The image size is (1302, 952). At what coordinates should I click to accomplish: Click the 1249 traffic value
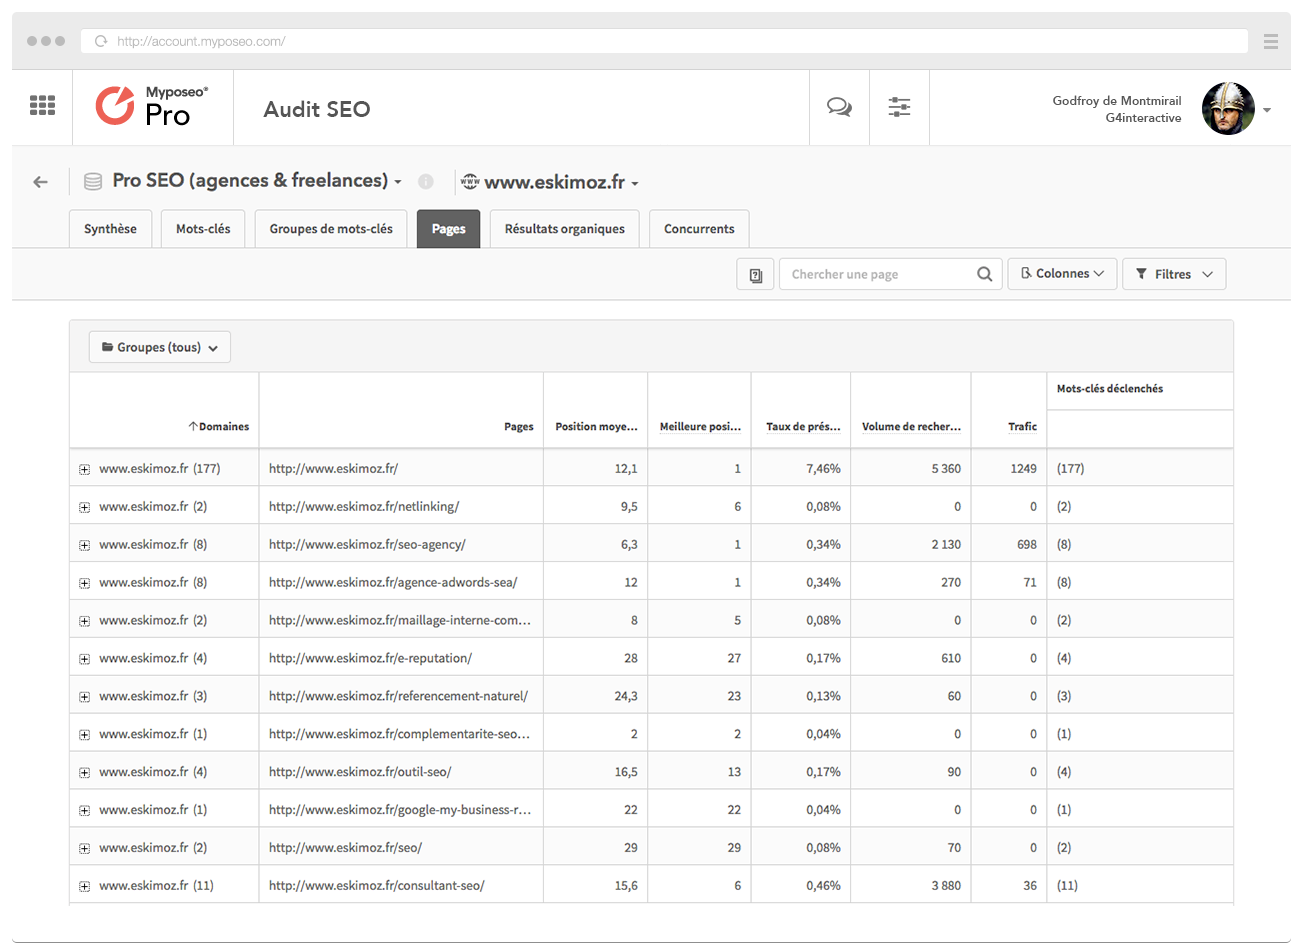click(1023, 468)
